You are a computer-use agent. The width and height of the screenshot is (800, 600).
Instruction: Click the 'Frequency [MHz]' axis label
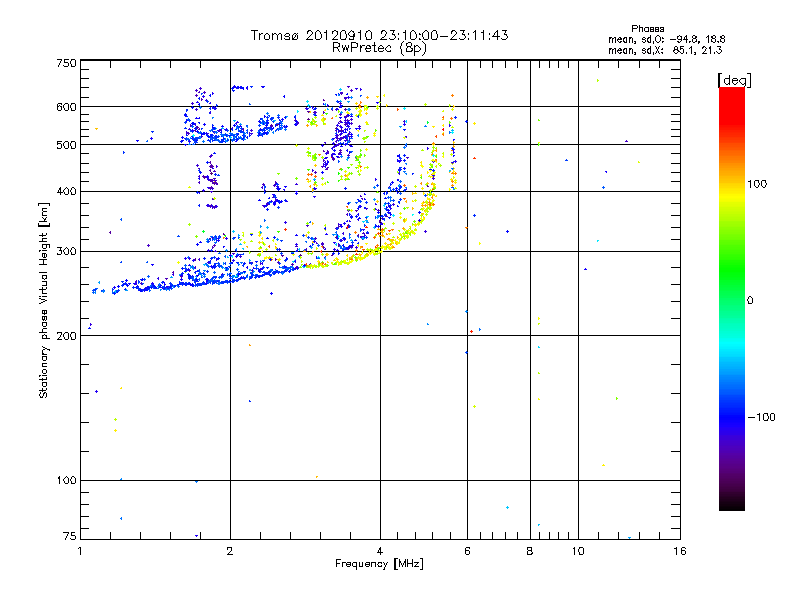pyautogui.click(x=379, y=564)
